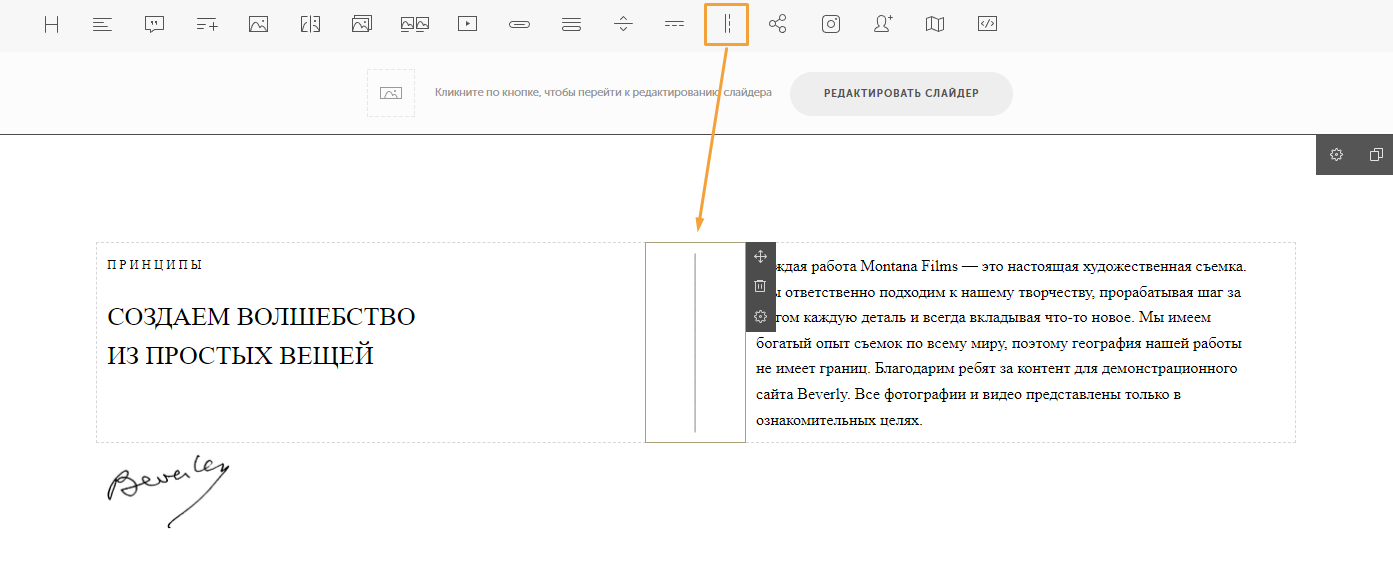Open section settings gear at right edge

pyautogui.click(x=1336, y=155)
